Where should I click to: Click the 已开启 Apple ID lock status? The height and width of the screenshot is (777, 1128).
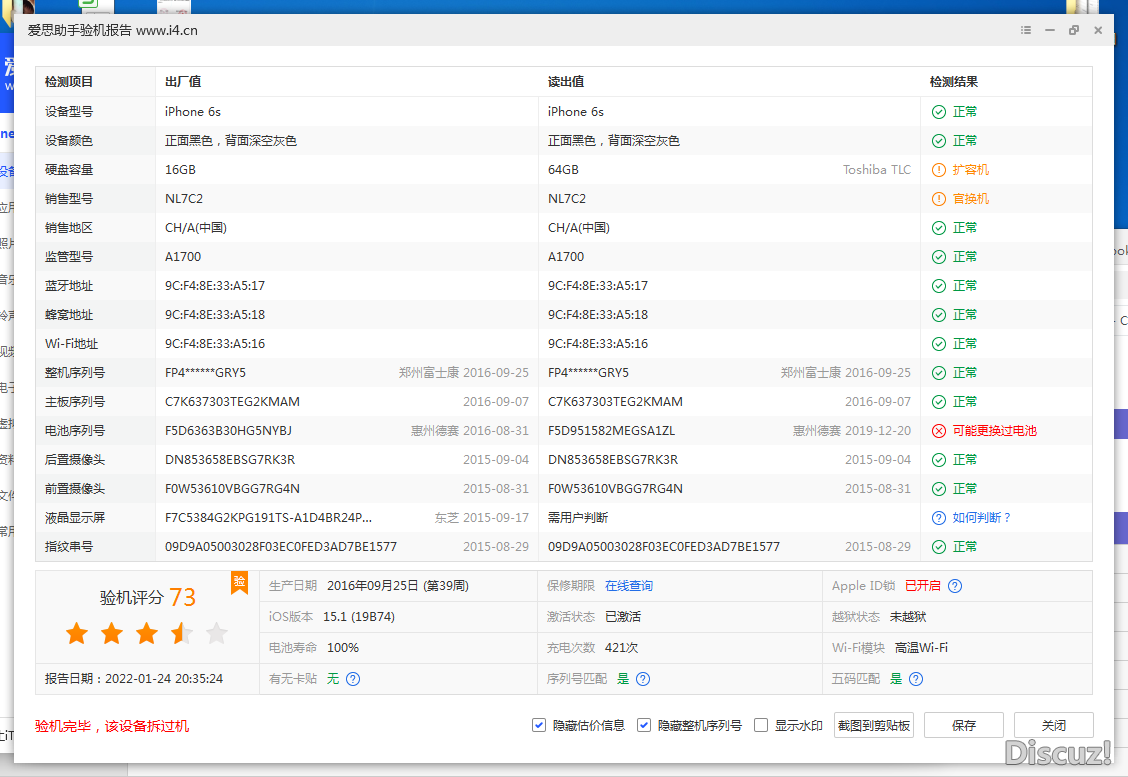[x=922, y=586]
